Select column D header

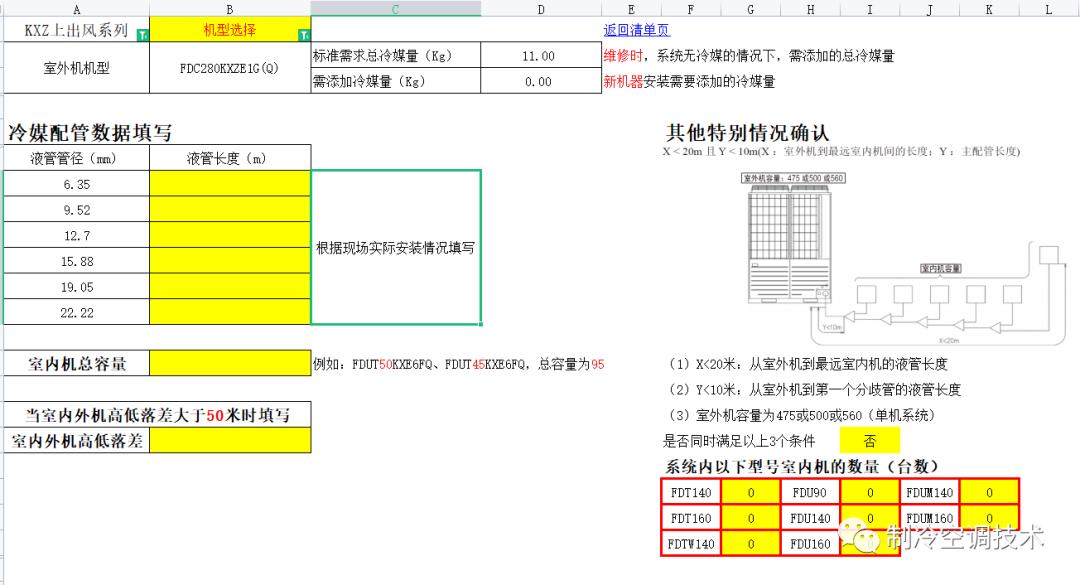tap(541, 9)
